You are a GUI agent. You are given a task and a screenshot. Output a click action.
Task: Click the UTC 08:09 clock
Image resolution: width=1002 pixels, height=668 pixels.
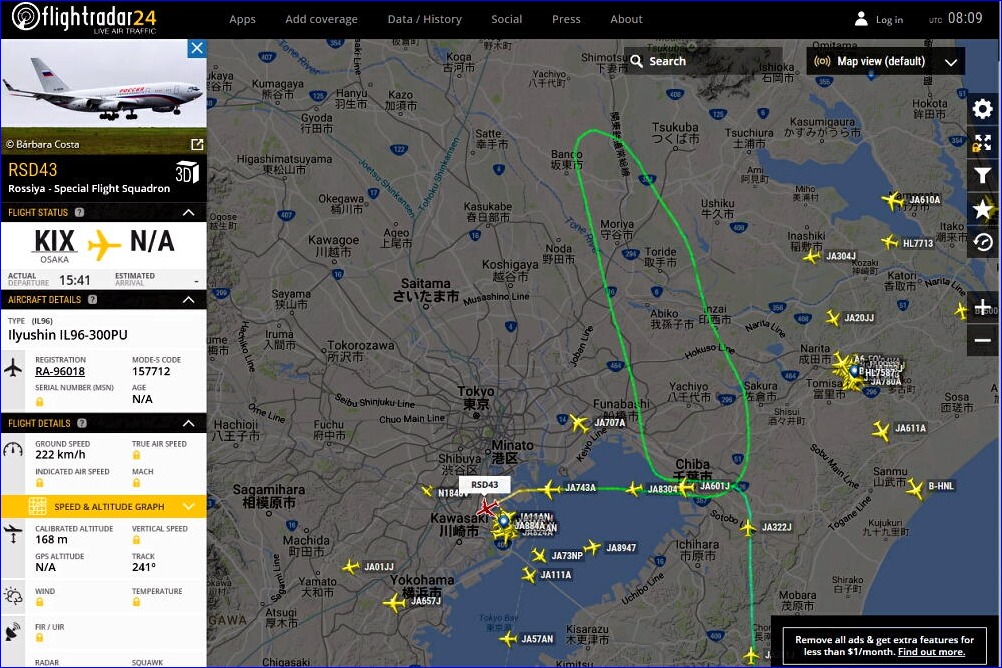956,19
